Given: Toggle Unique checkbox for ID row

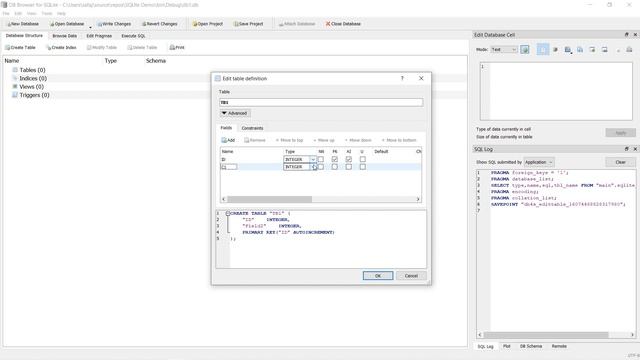Looking at the screenshot, I should point(362,159).
